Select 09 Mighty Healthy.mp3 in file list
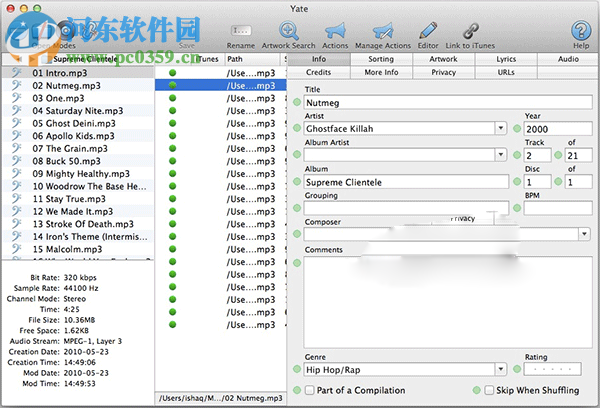Viewport: 600px width, 408px height. [78, 174]
